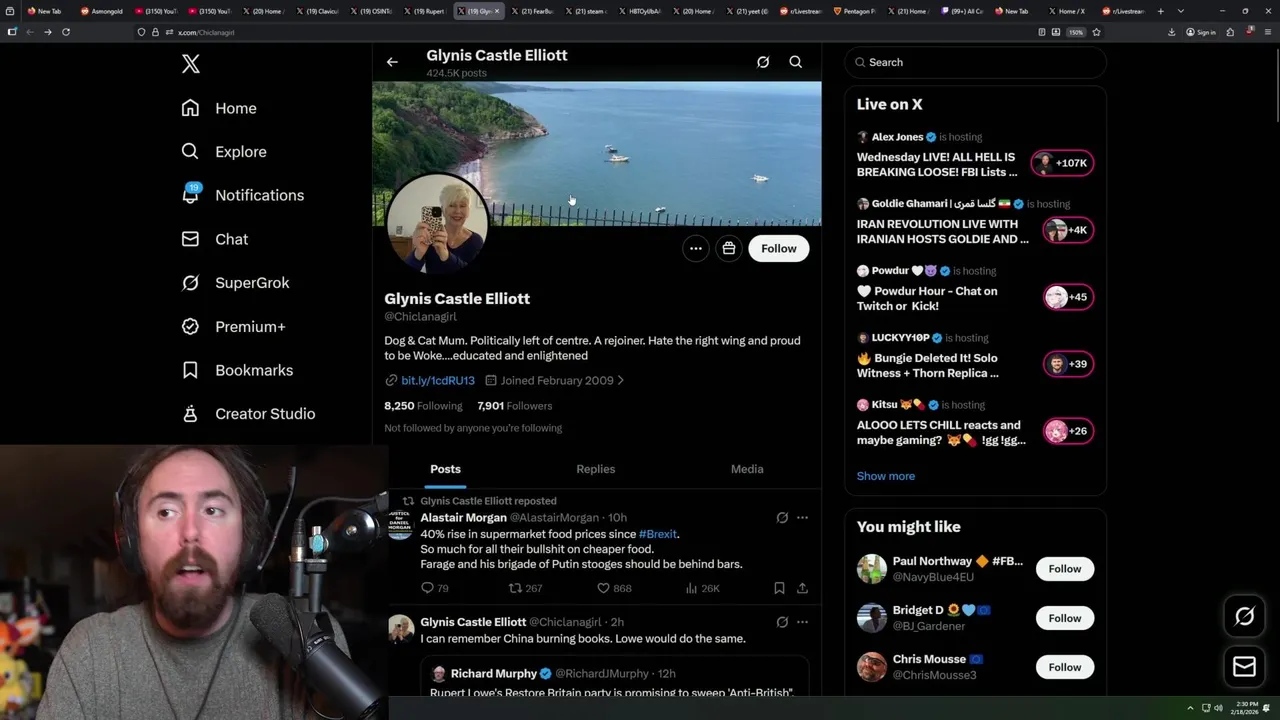Open browser downloads icon
1280x720 pixels.
(x=1172, y=32)
